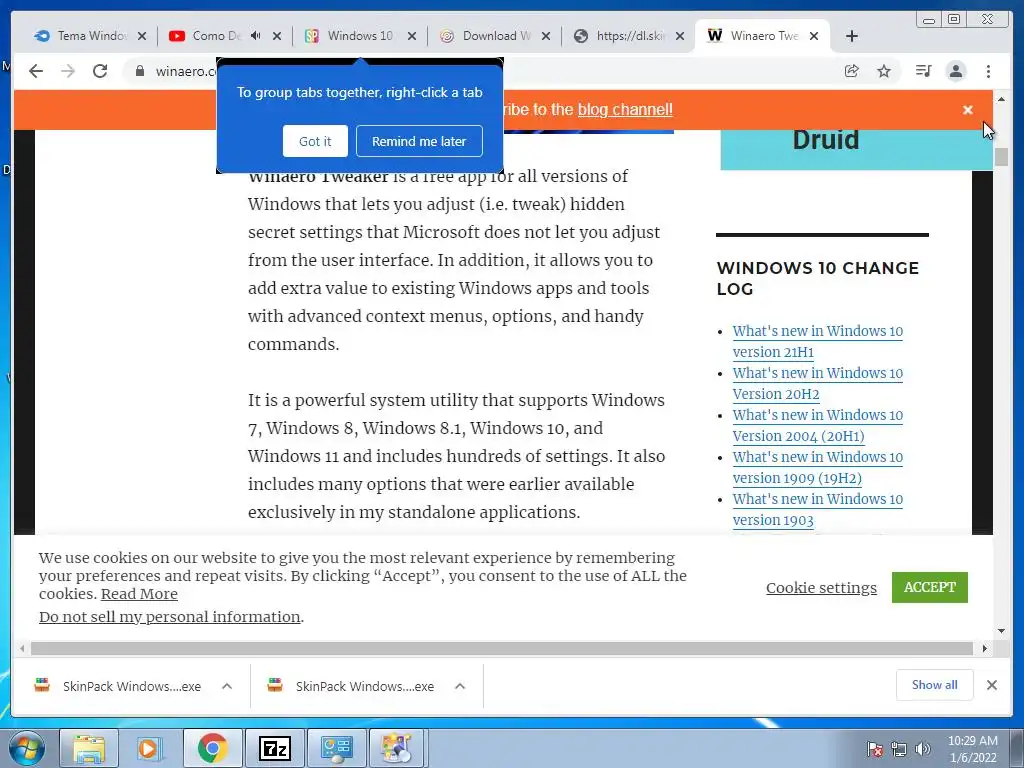Open What's new in version 1909 (19H2)
This screenshot has height=768, width=1024.
pyautogui.click(x=818, y=467)
